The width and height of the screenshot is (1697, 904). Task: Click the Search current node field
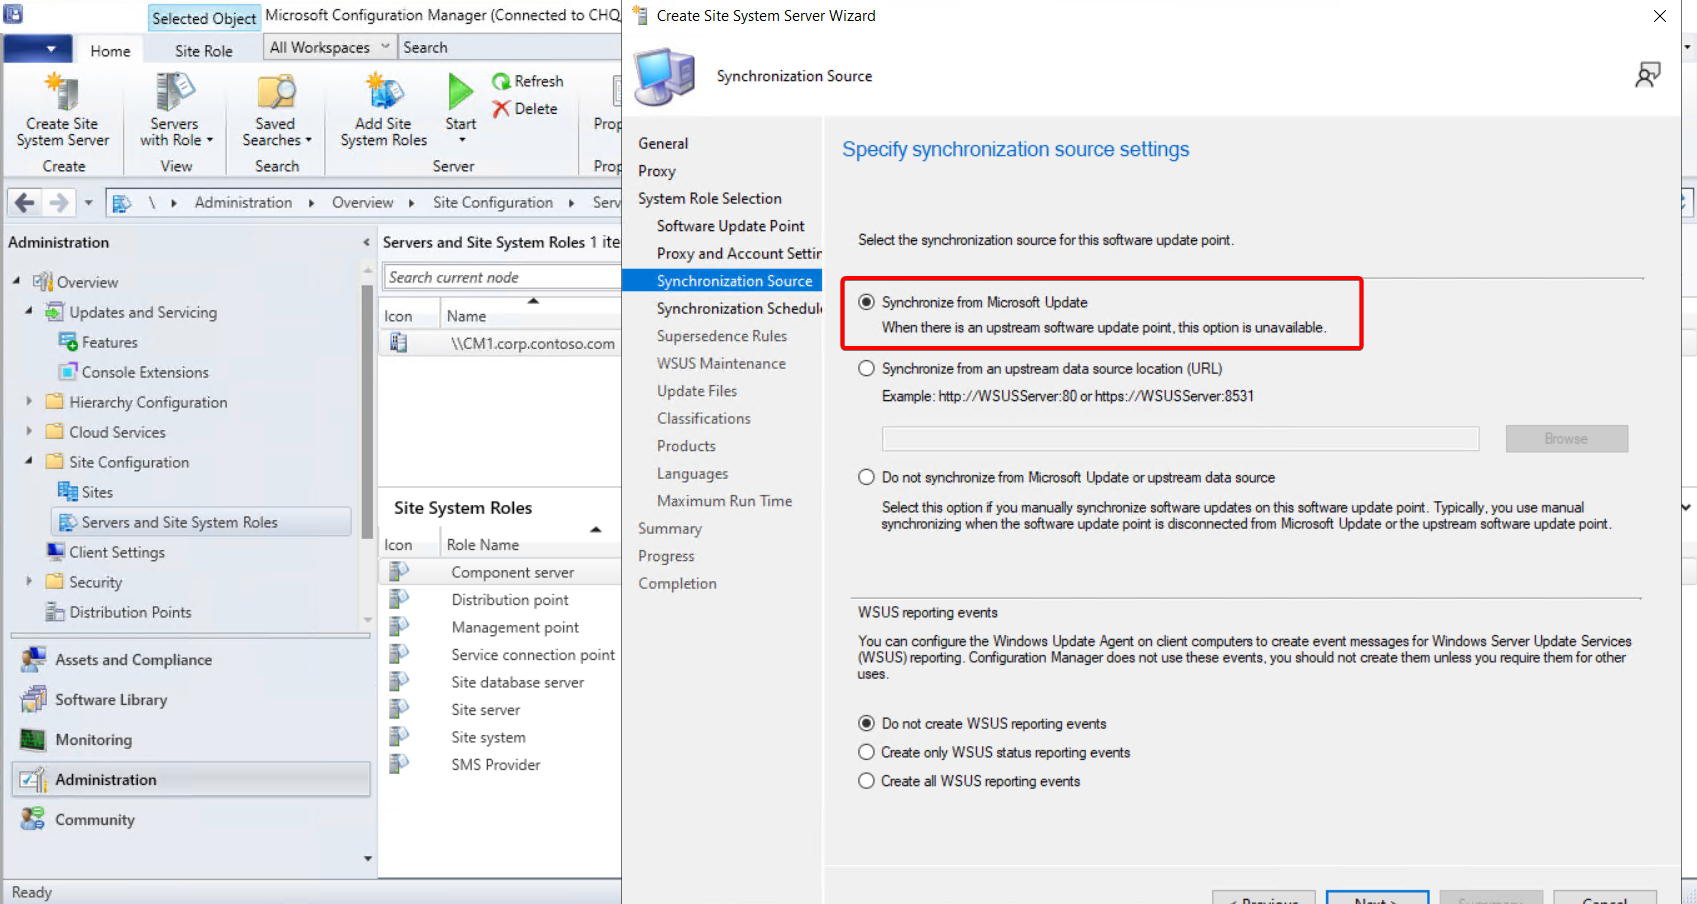coord(502,277)
